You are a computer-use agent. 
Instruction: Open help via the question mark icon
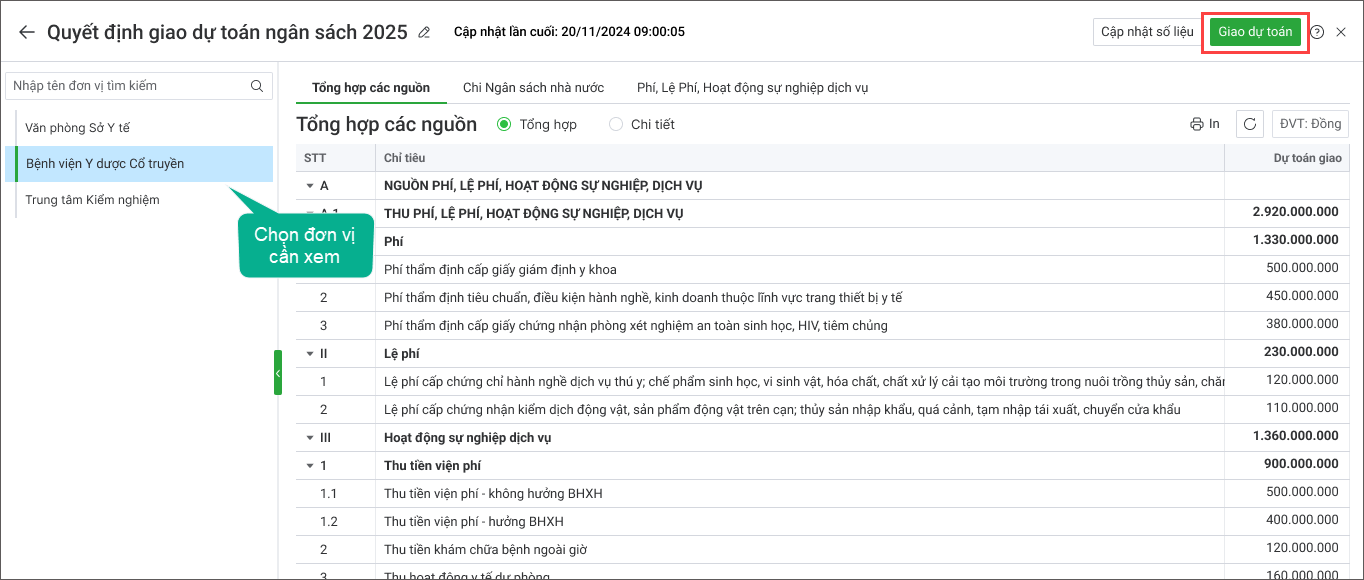coord(1317,32)
